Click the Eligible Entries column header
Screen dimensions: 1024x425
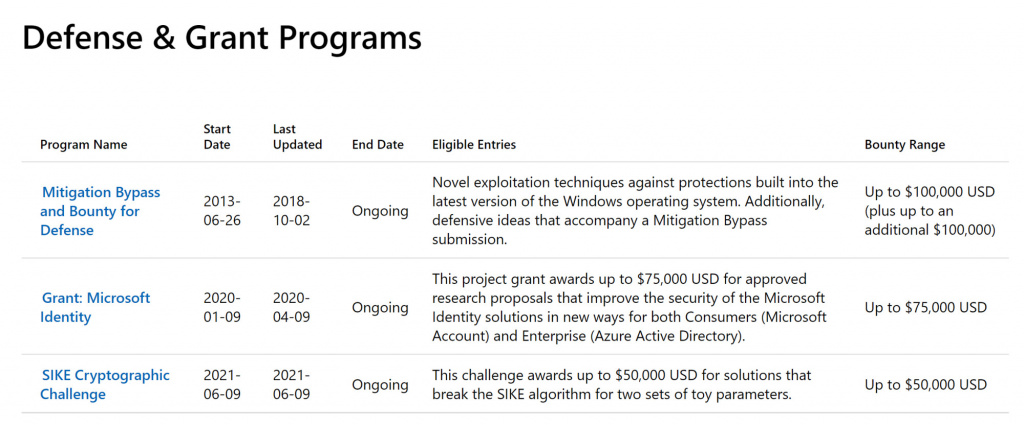point(474,145)
